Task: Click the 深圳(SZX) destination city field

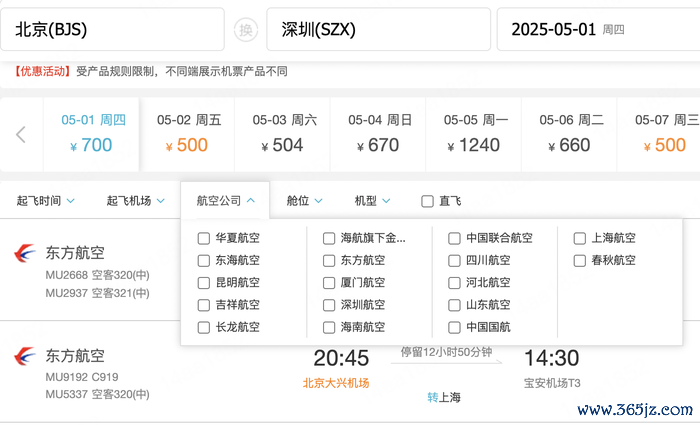Action: [379, 29]
